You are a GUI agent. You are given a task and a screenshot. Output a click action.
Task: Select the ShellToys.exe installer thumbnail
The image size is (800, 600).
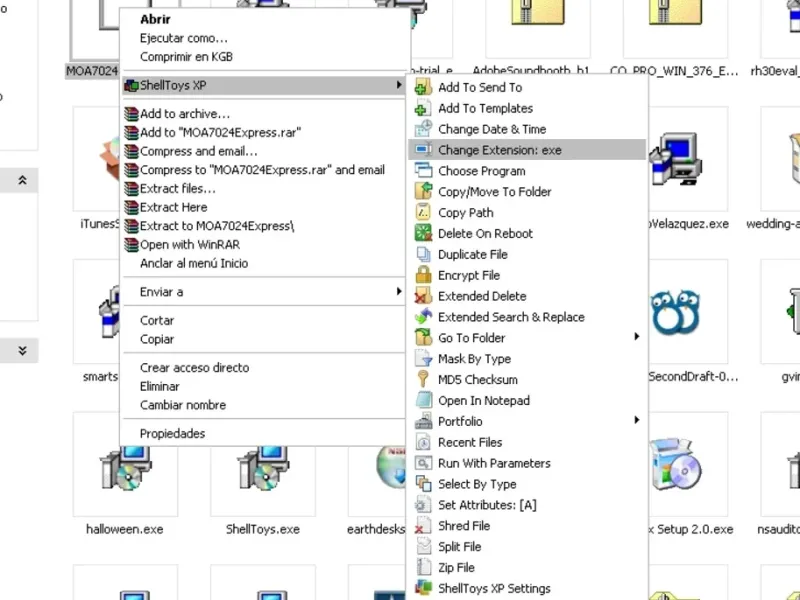[263, 468]
